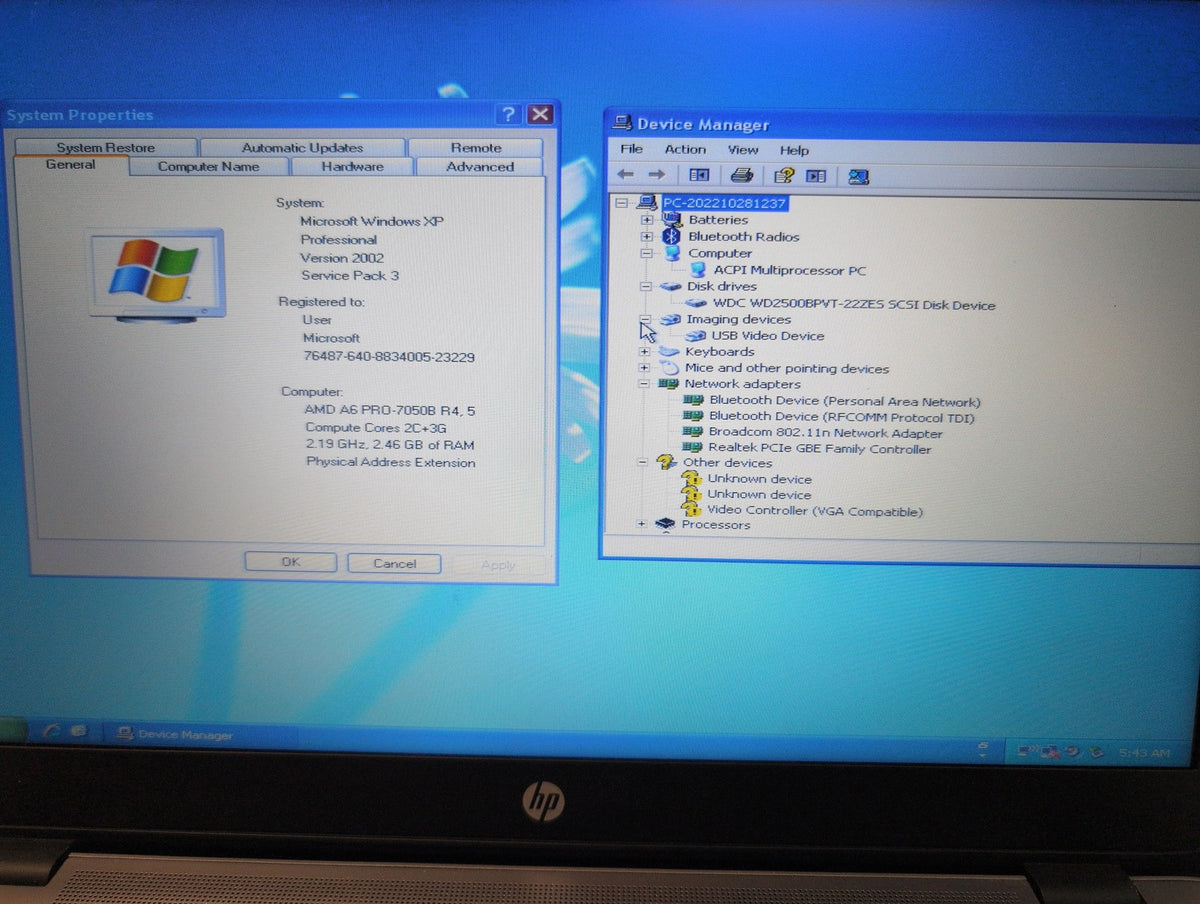Screen dimensions: 1200x904
Task: Switch to the System Restore tab
Action: [106, 147]
